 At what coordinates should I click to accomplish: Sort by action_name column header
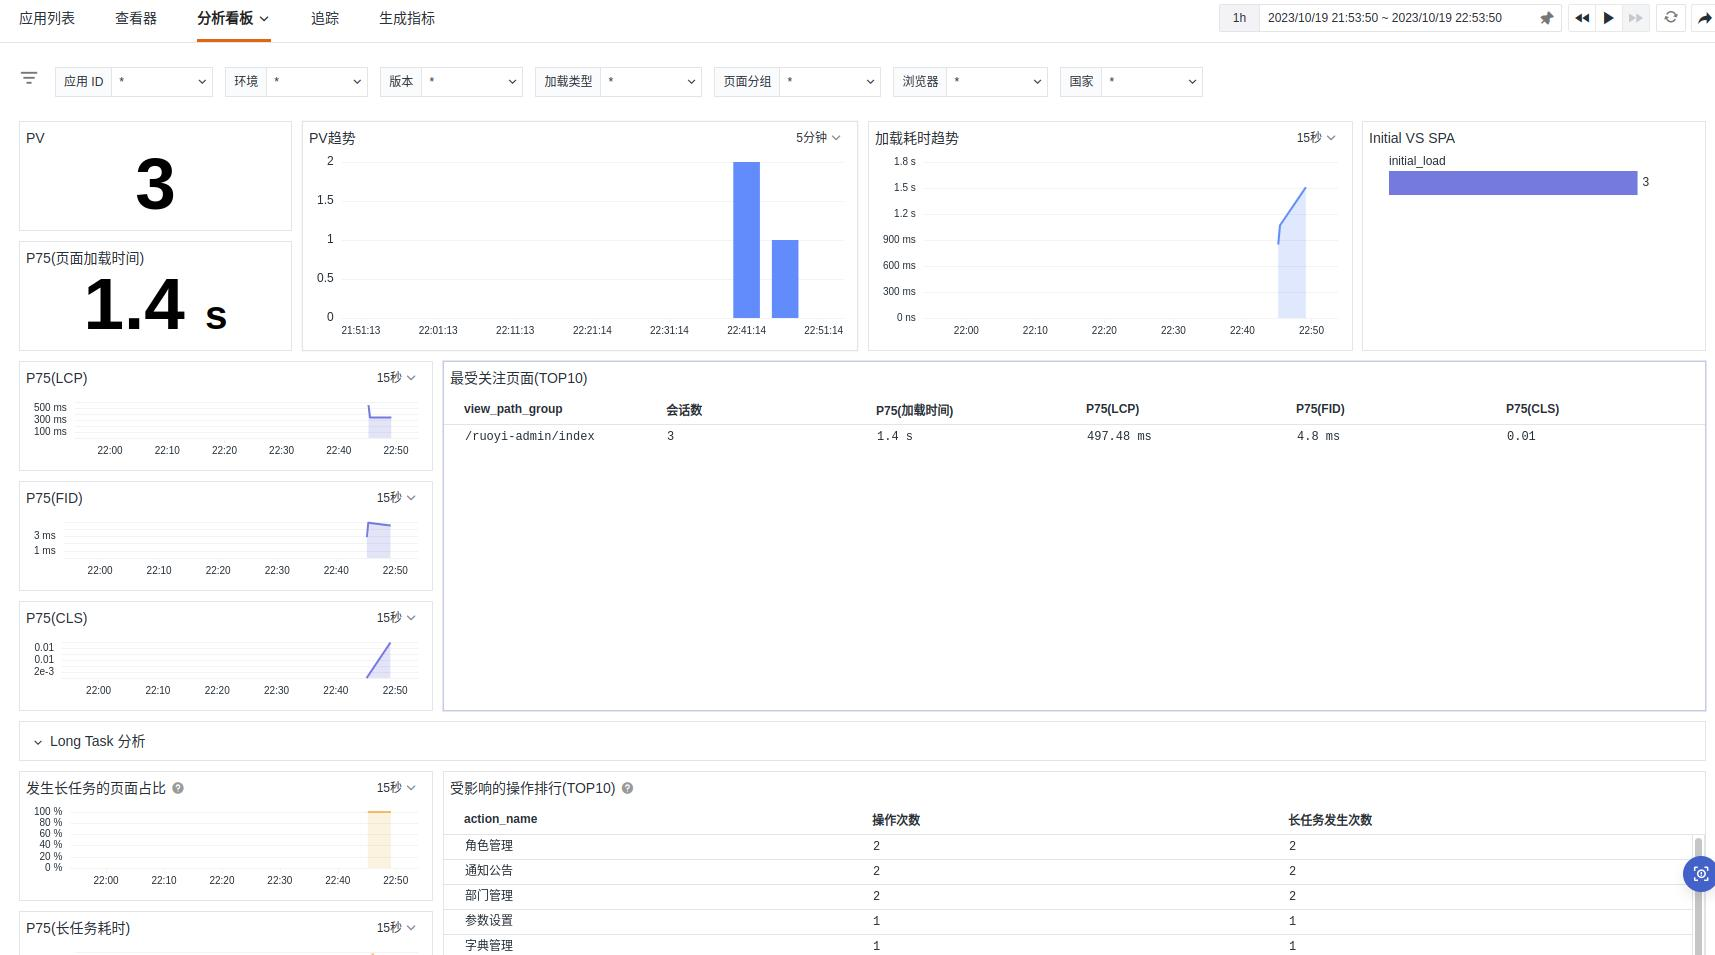point(500,819)
